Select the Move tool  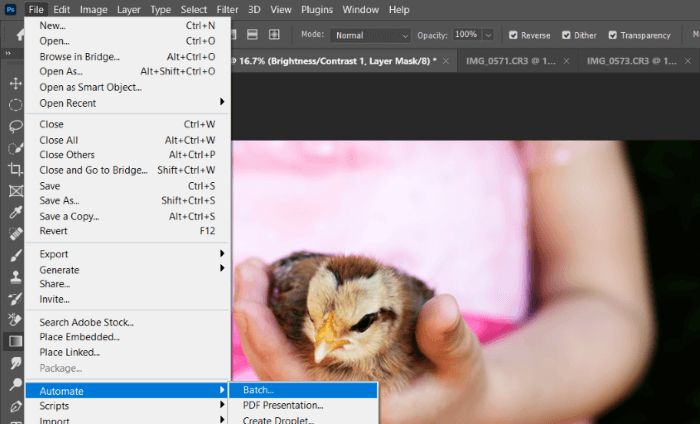15,82
